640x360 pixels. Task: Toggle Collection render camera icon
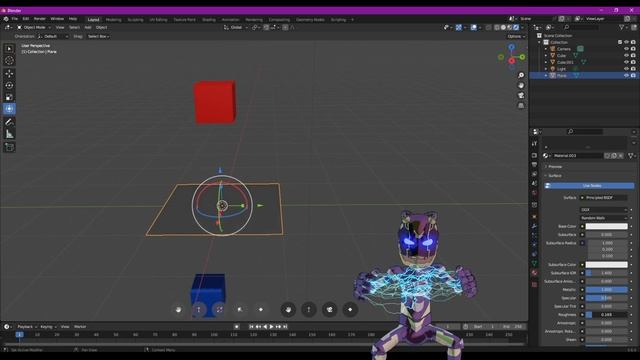[x=633, y=42]
